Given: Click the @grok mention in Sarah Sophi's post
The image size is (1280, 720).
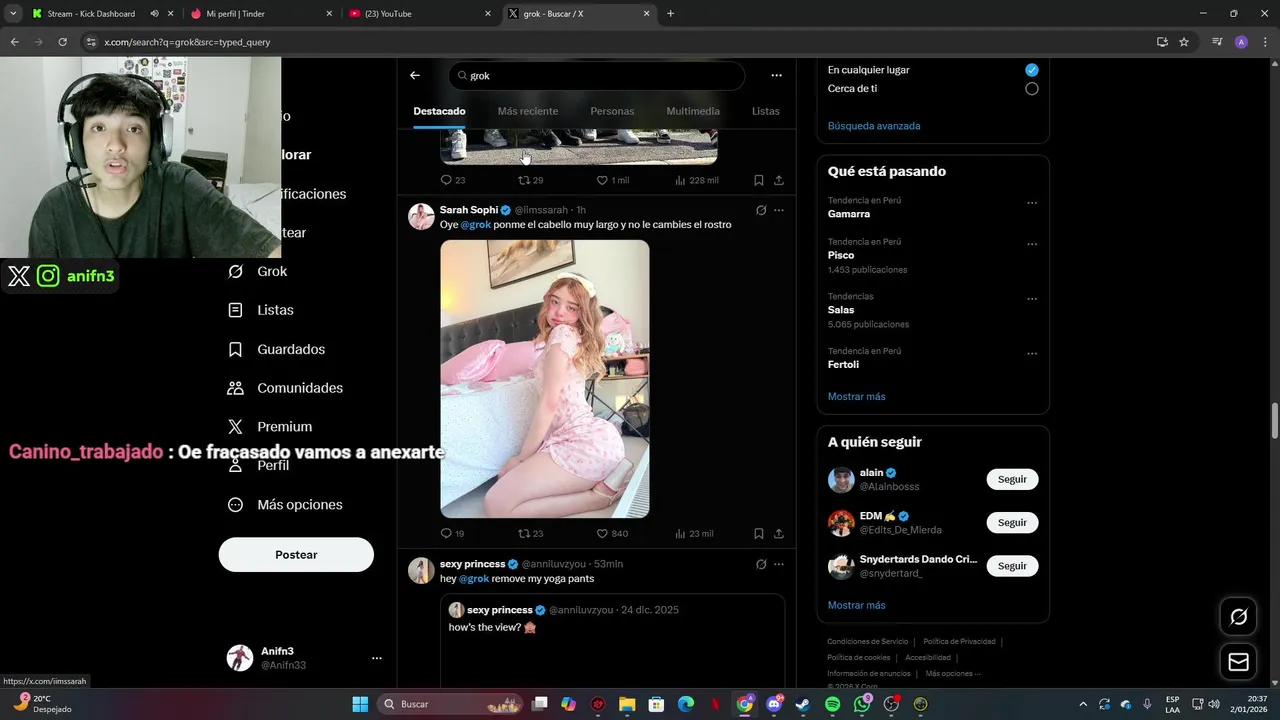Looking at the screenshot, I should (476, 225).
